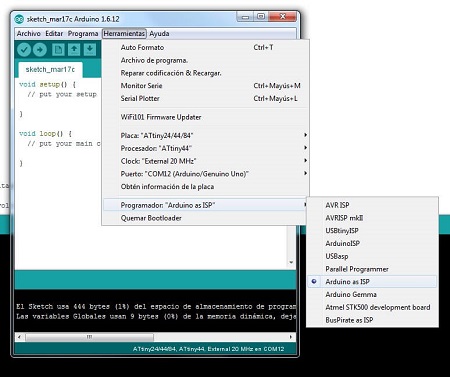Image resolution: width=450 pixels, height=377 pixels.
Task: Maximize the Arduino window
Action: pos(261,17)
